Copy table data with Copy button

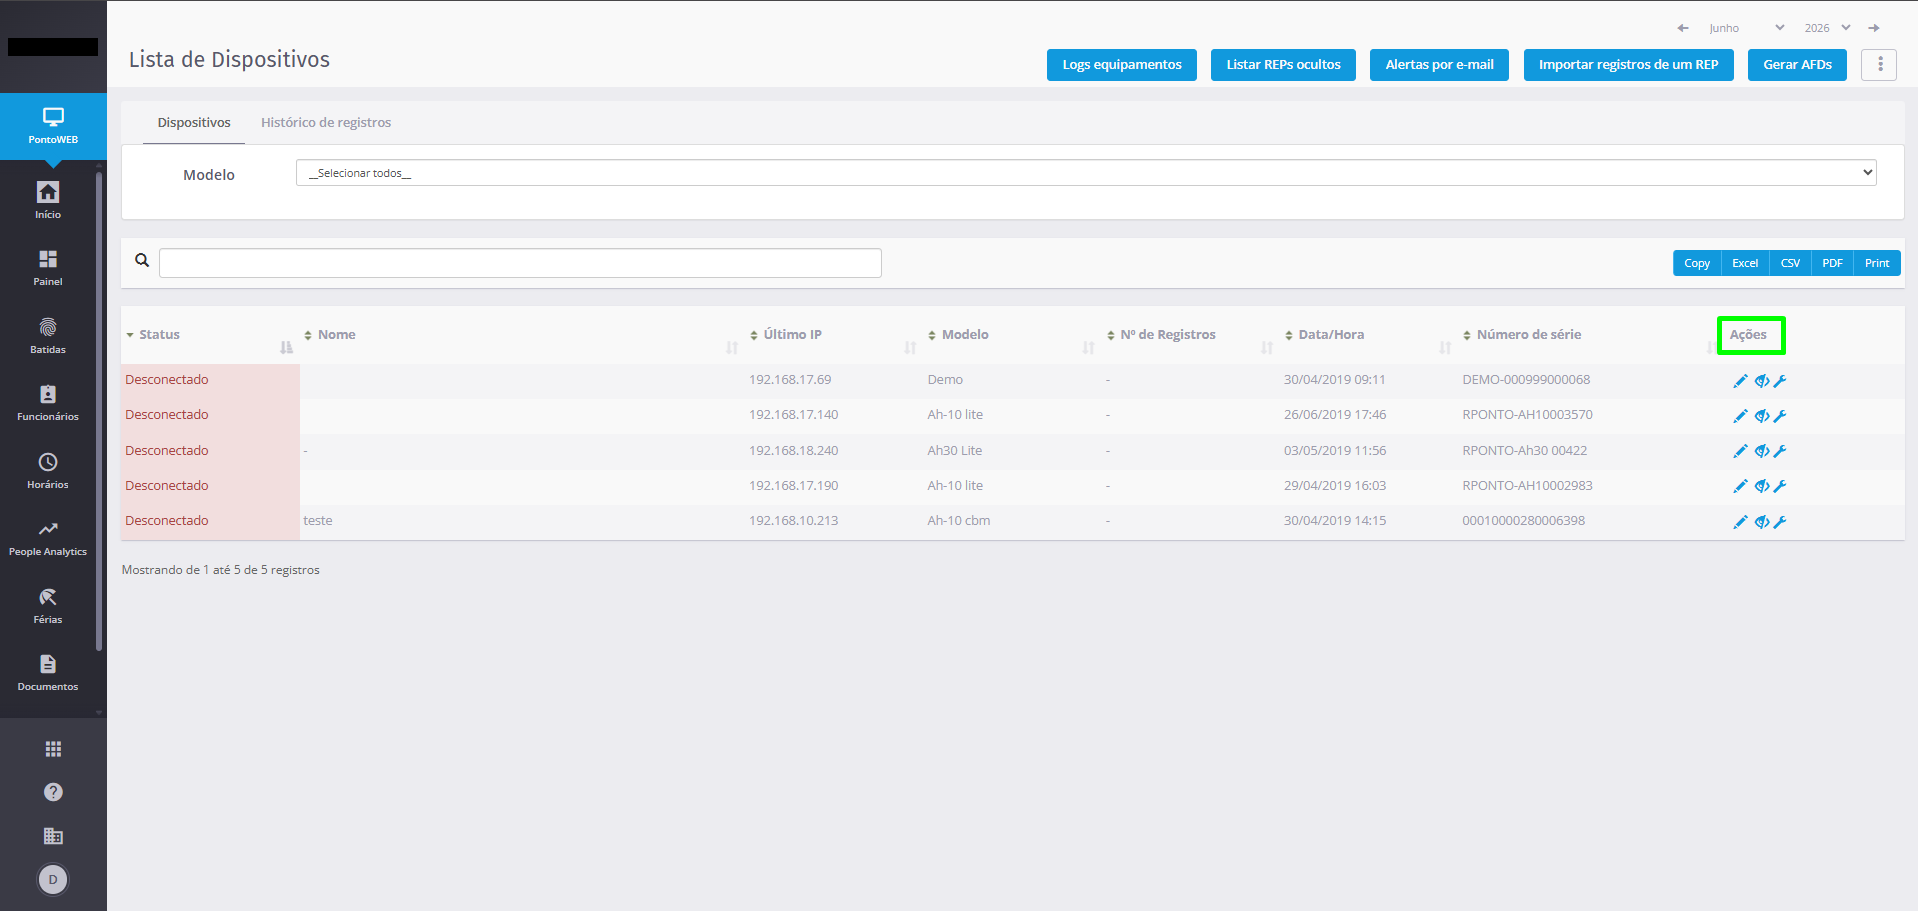pos(1697,263)
